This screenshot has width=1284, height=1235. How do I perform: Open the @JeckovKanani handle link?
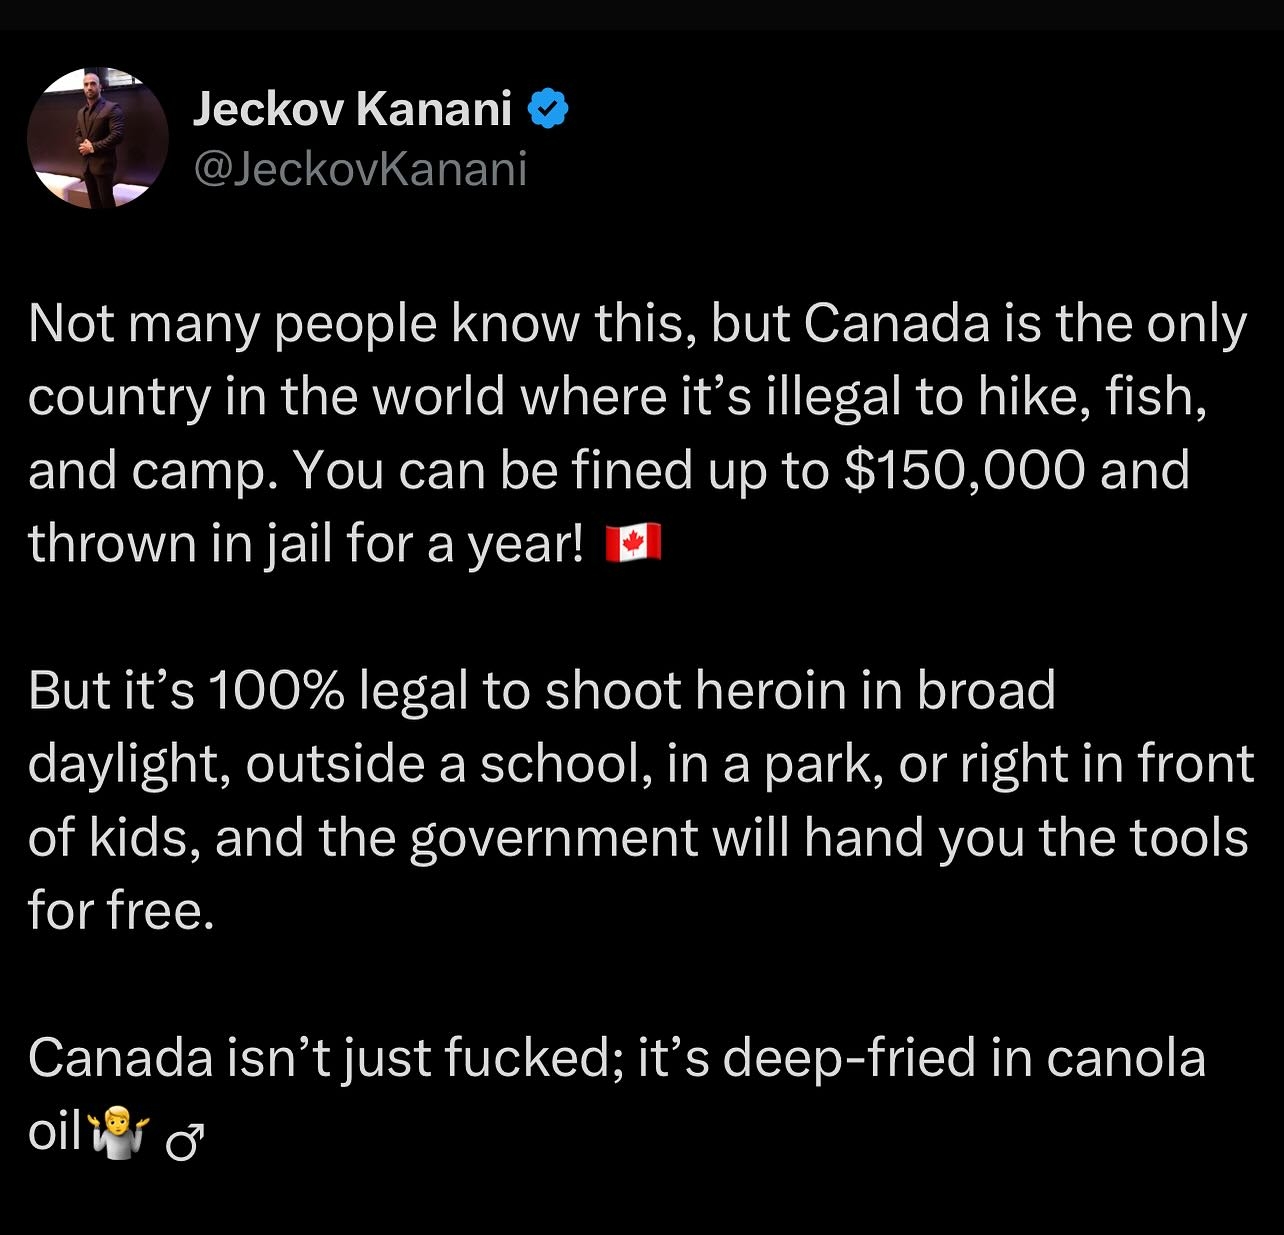pos(360,169)
